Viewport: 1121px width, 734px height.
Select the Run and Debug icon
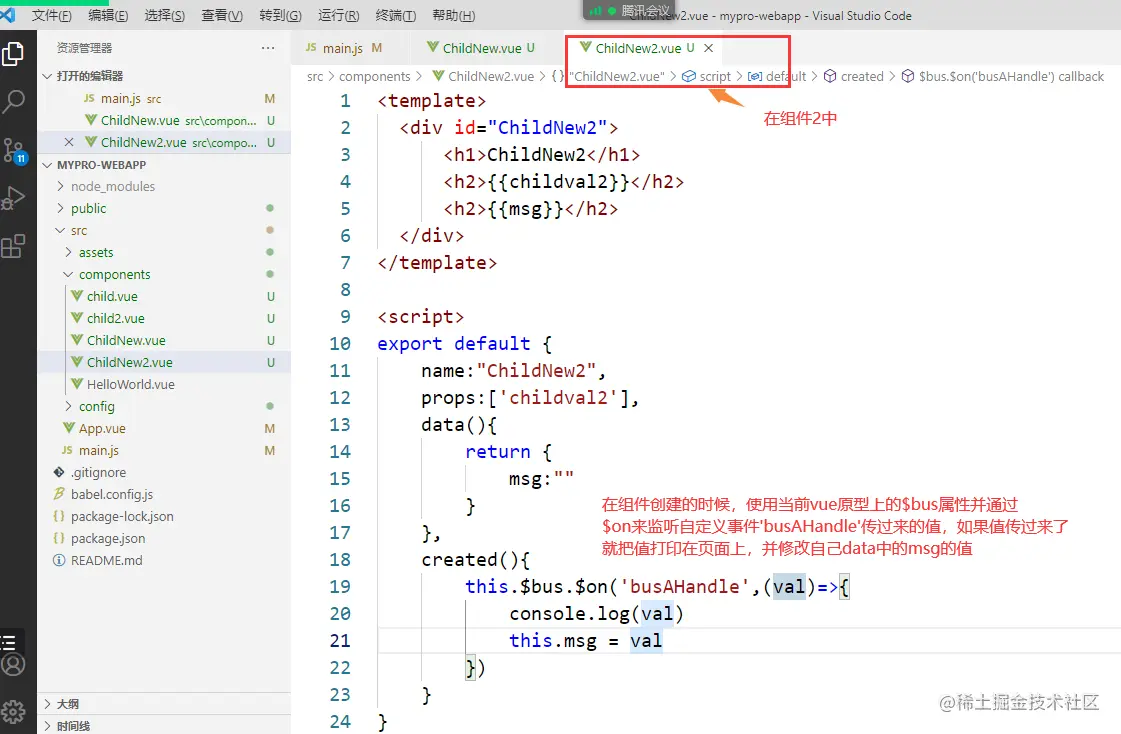[x=14, y=196]
